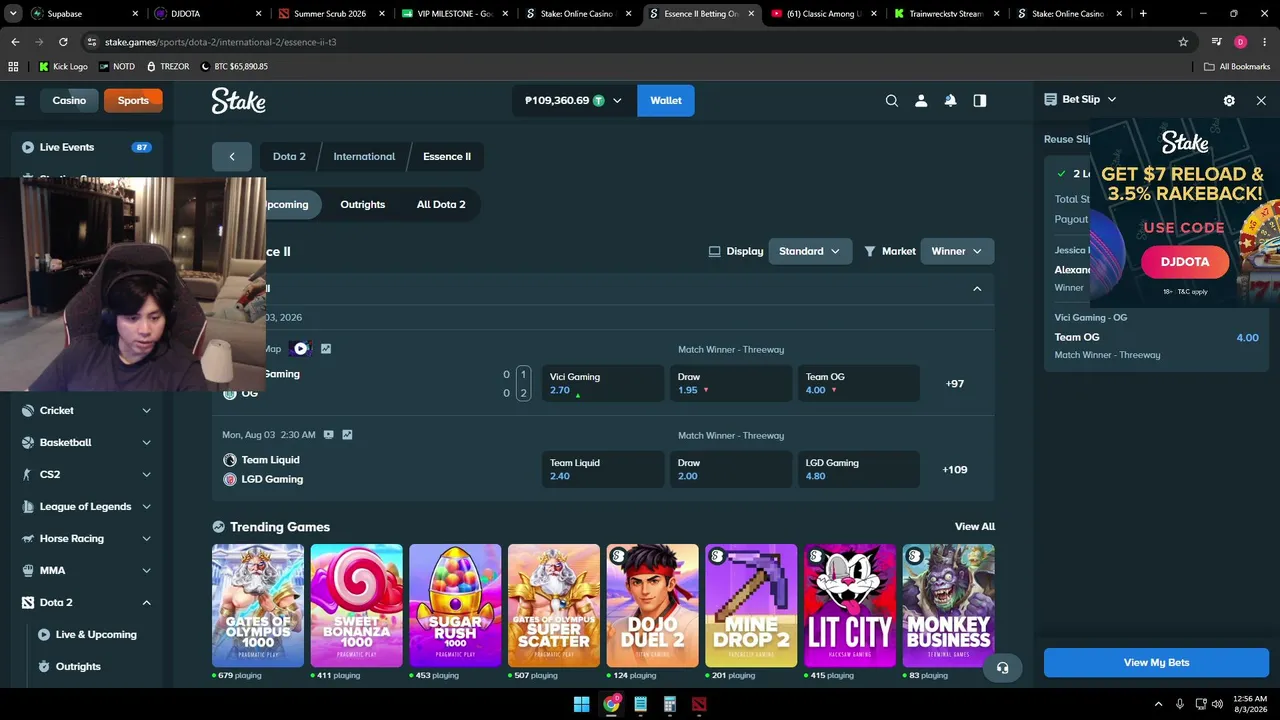Go to Dota 2 breadcrumb

coord(289,156)
